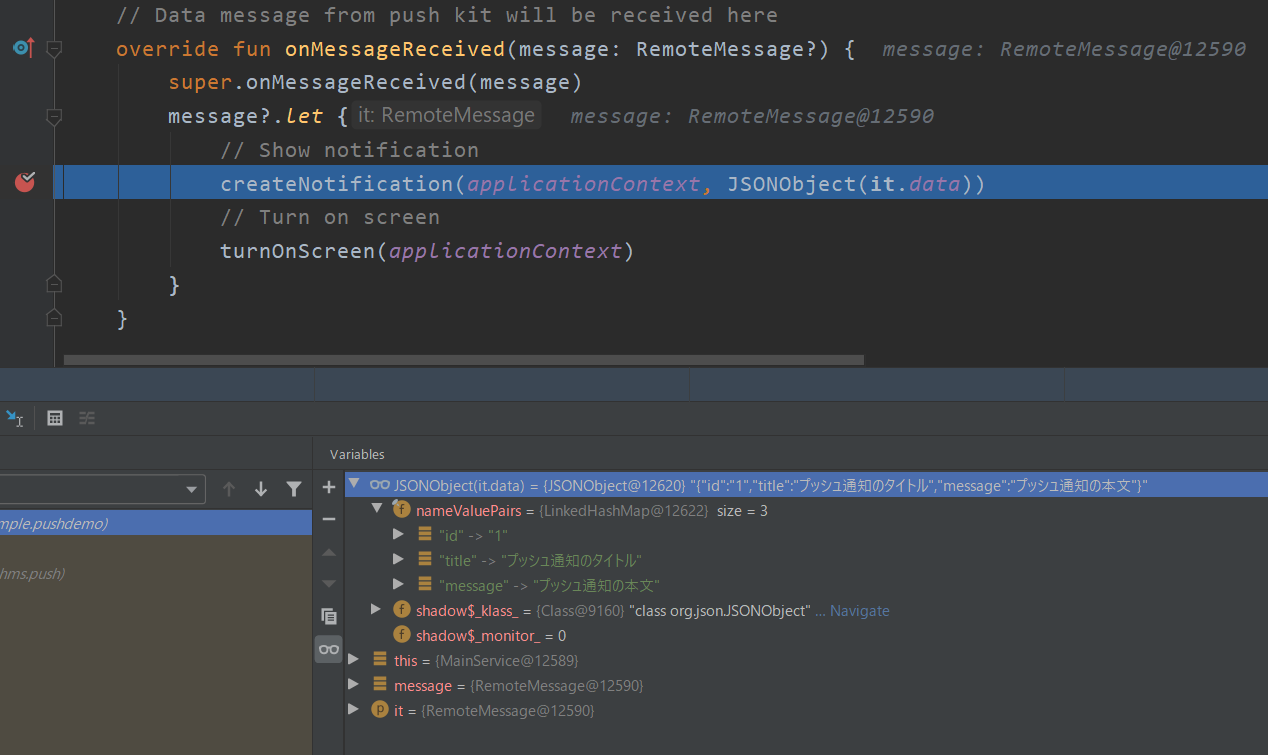This screenshot has height=755, width=1268.
Task: Click the parameter icon next to it
Action: 380,710
